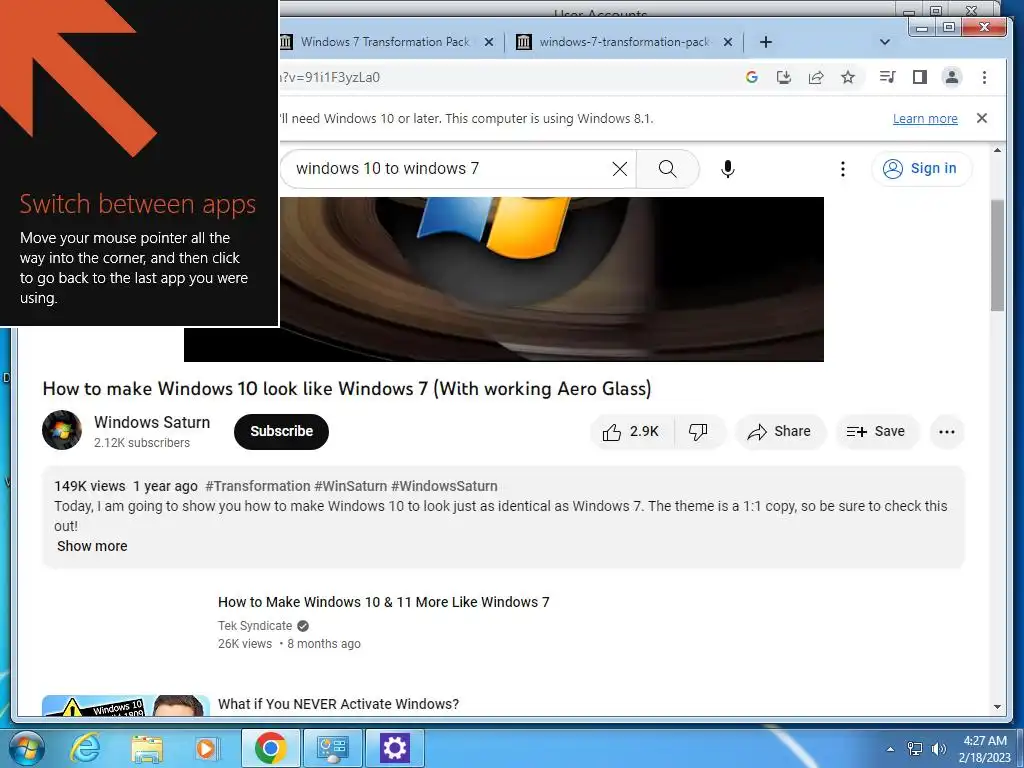Switch to Windows 7 Transformation Pack tab
The height and width of the screenshot is (768, 1024).
(x=385, y=42)
